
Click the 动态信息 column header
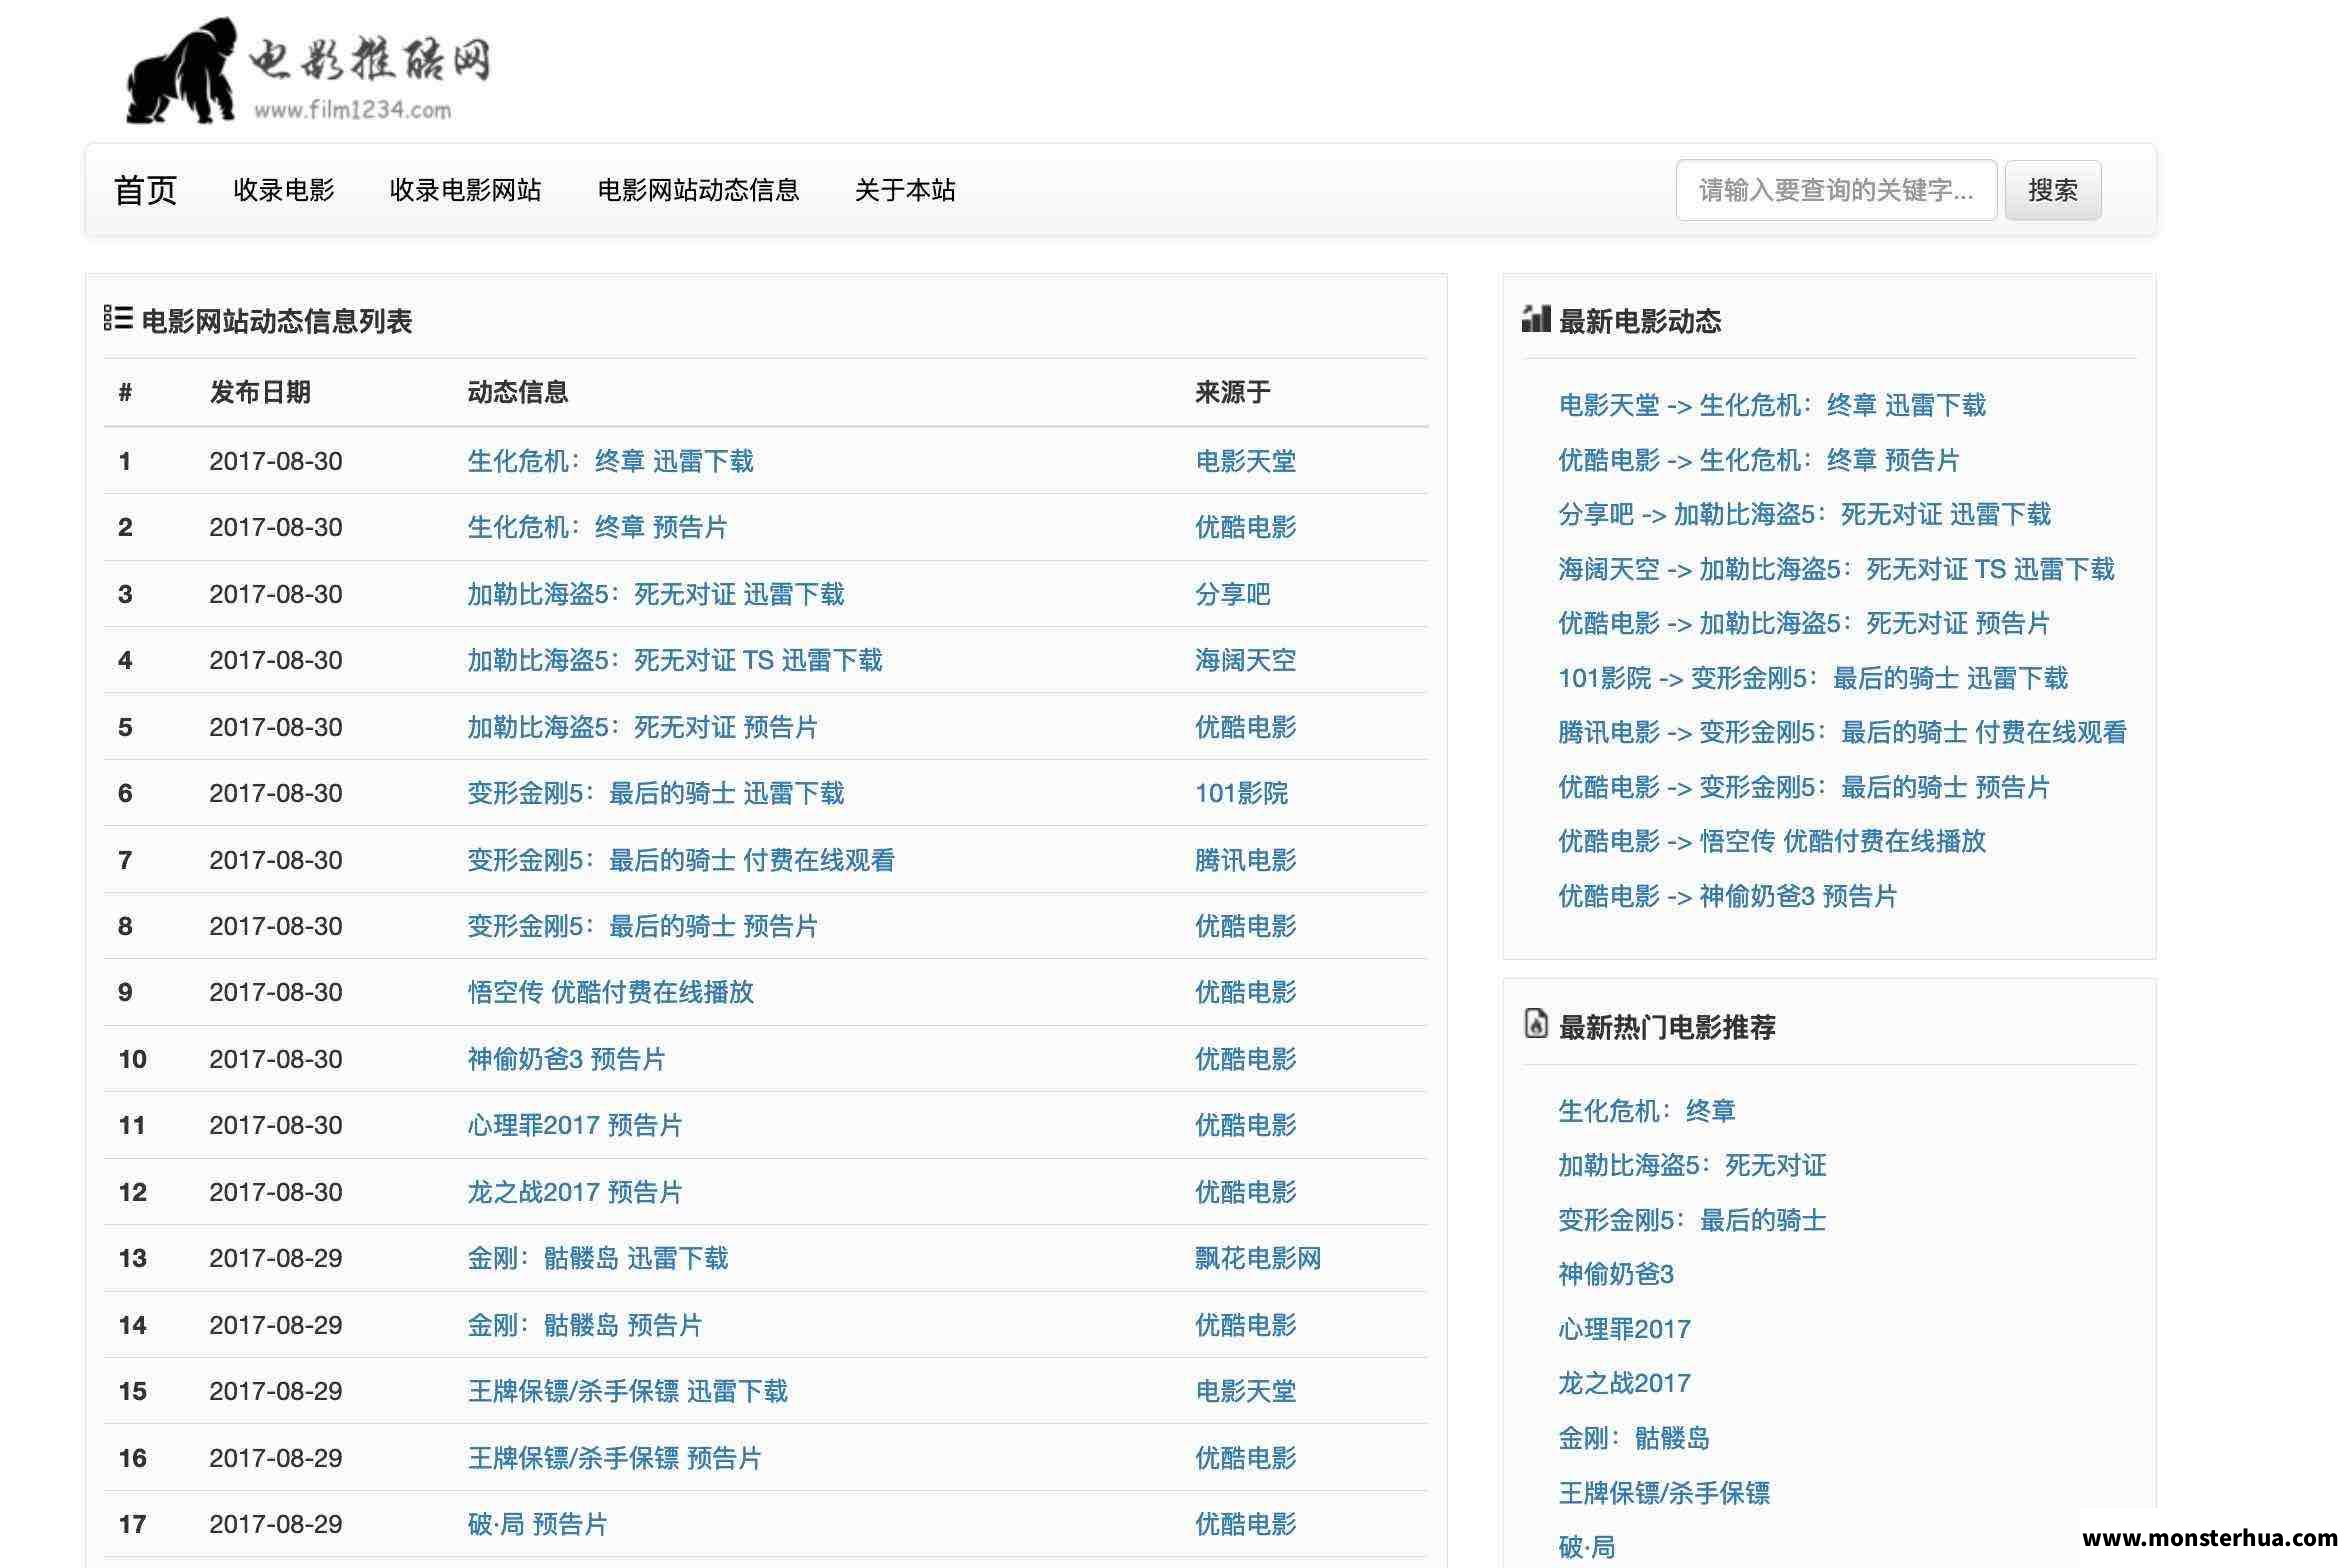518,392
